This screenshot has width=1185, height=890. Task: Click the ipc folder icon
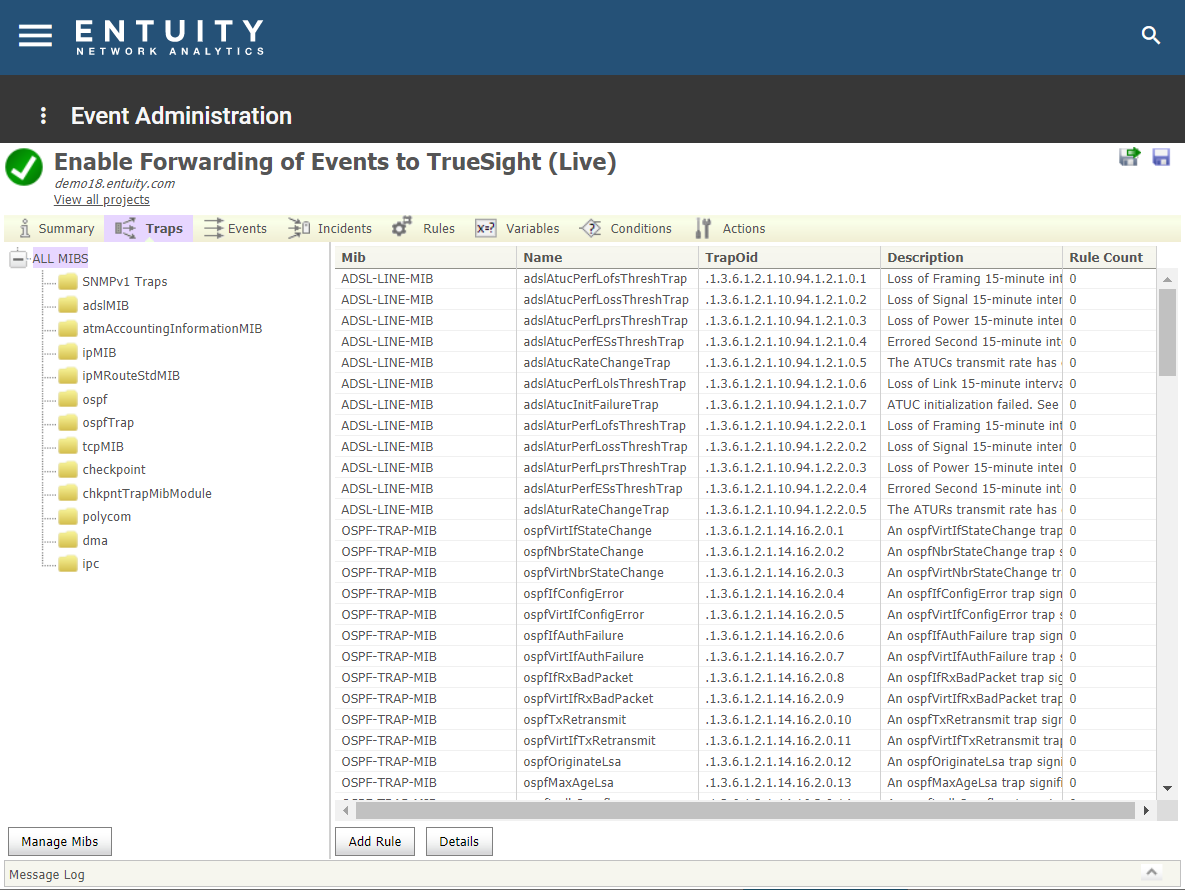pos(69,564)
